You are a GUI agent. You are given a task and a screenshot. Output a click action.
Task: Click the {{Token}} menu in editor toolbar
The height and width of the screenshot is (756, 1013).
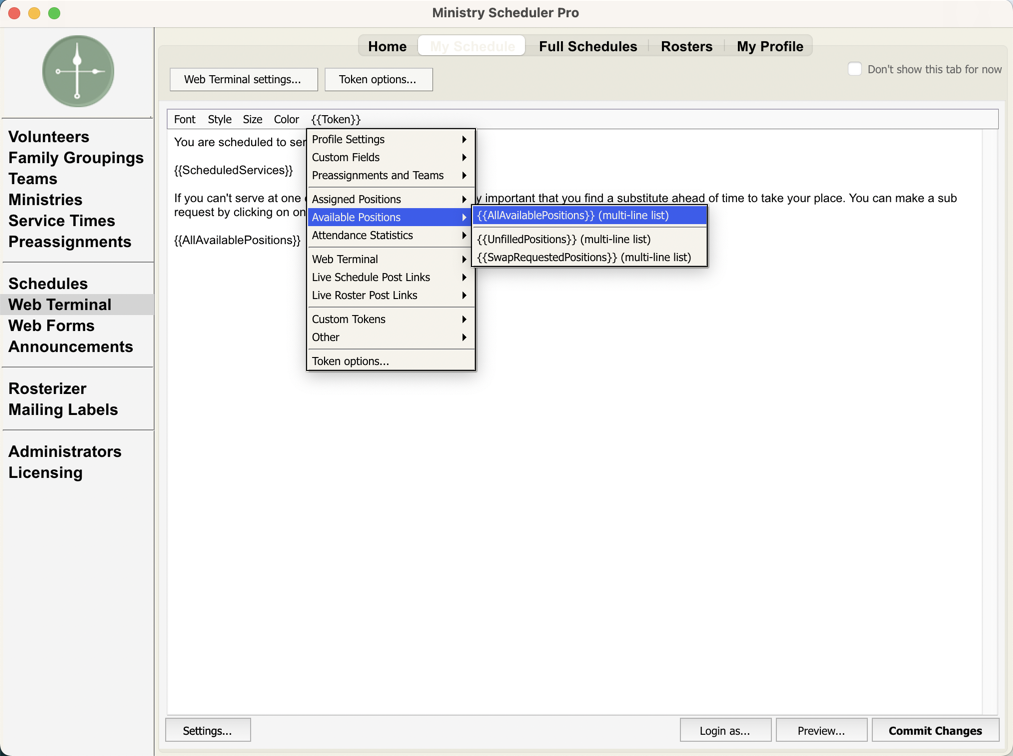click(x=336, y=119)
